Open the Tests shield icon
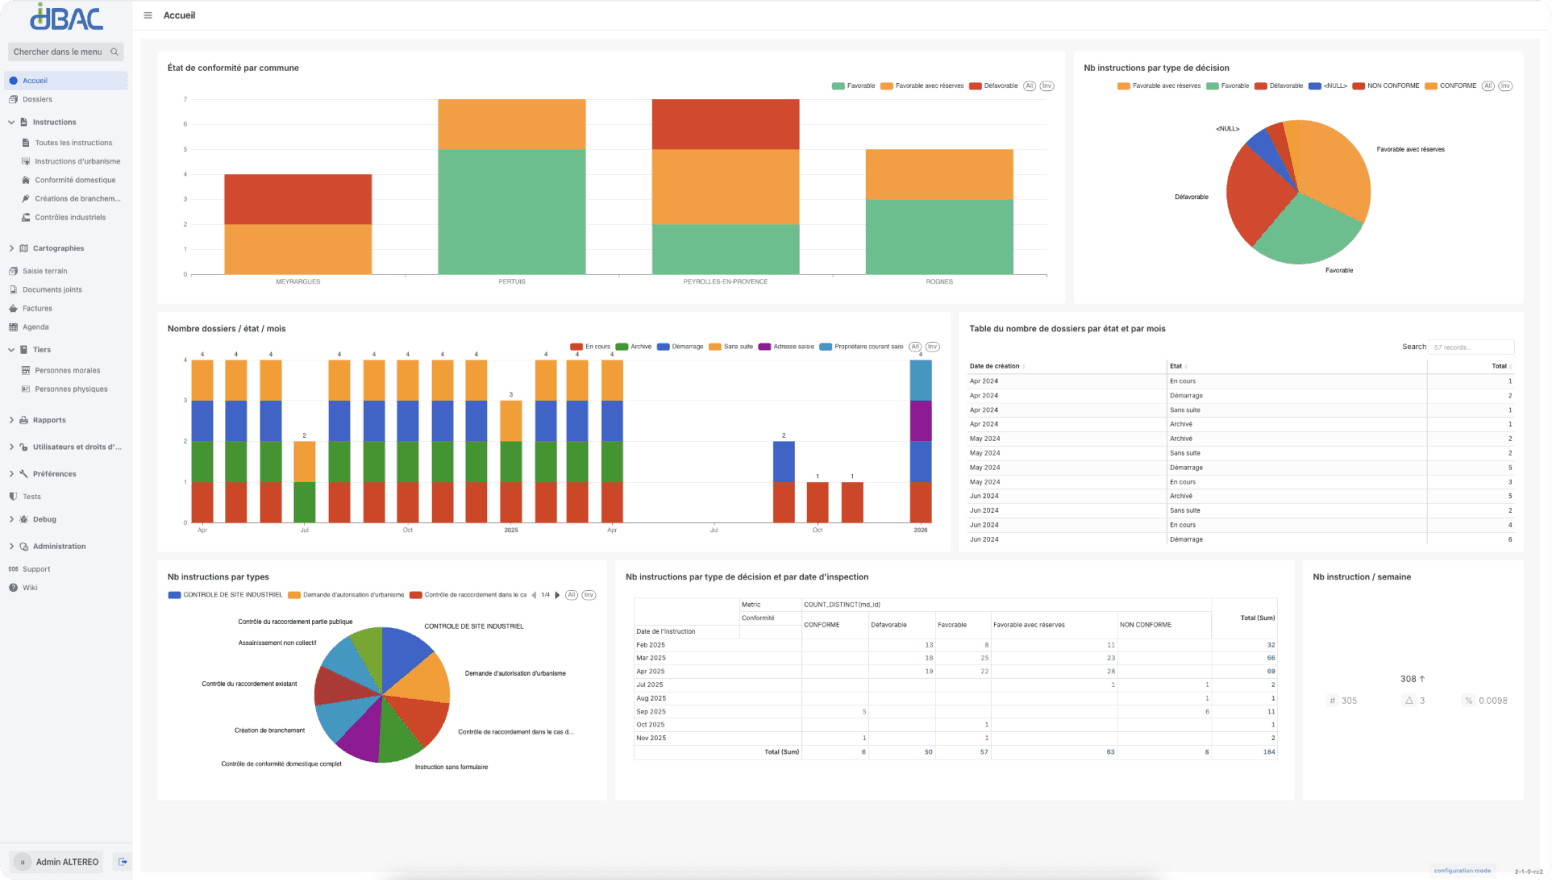 (x=13, y=496)
